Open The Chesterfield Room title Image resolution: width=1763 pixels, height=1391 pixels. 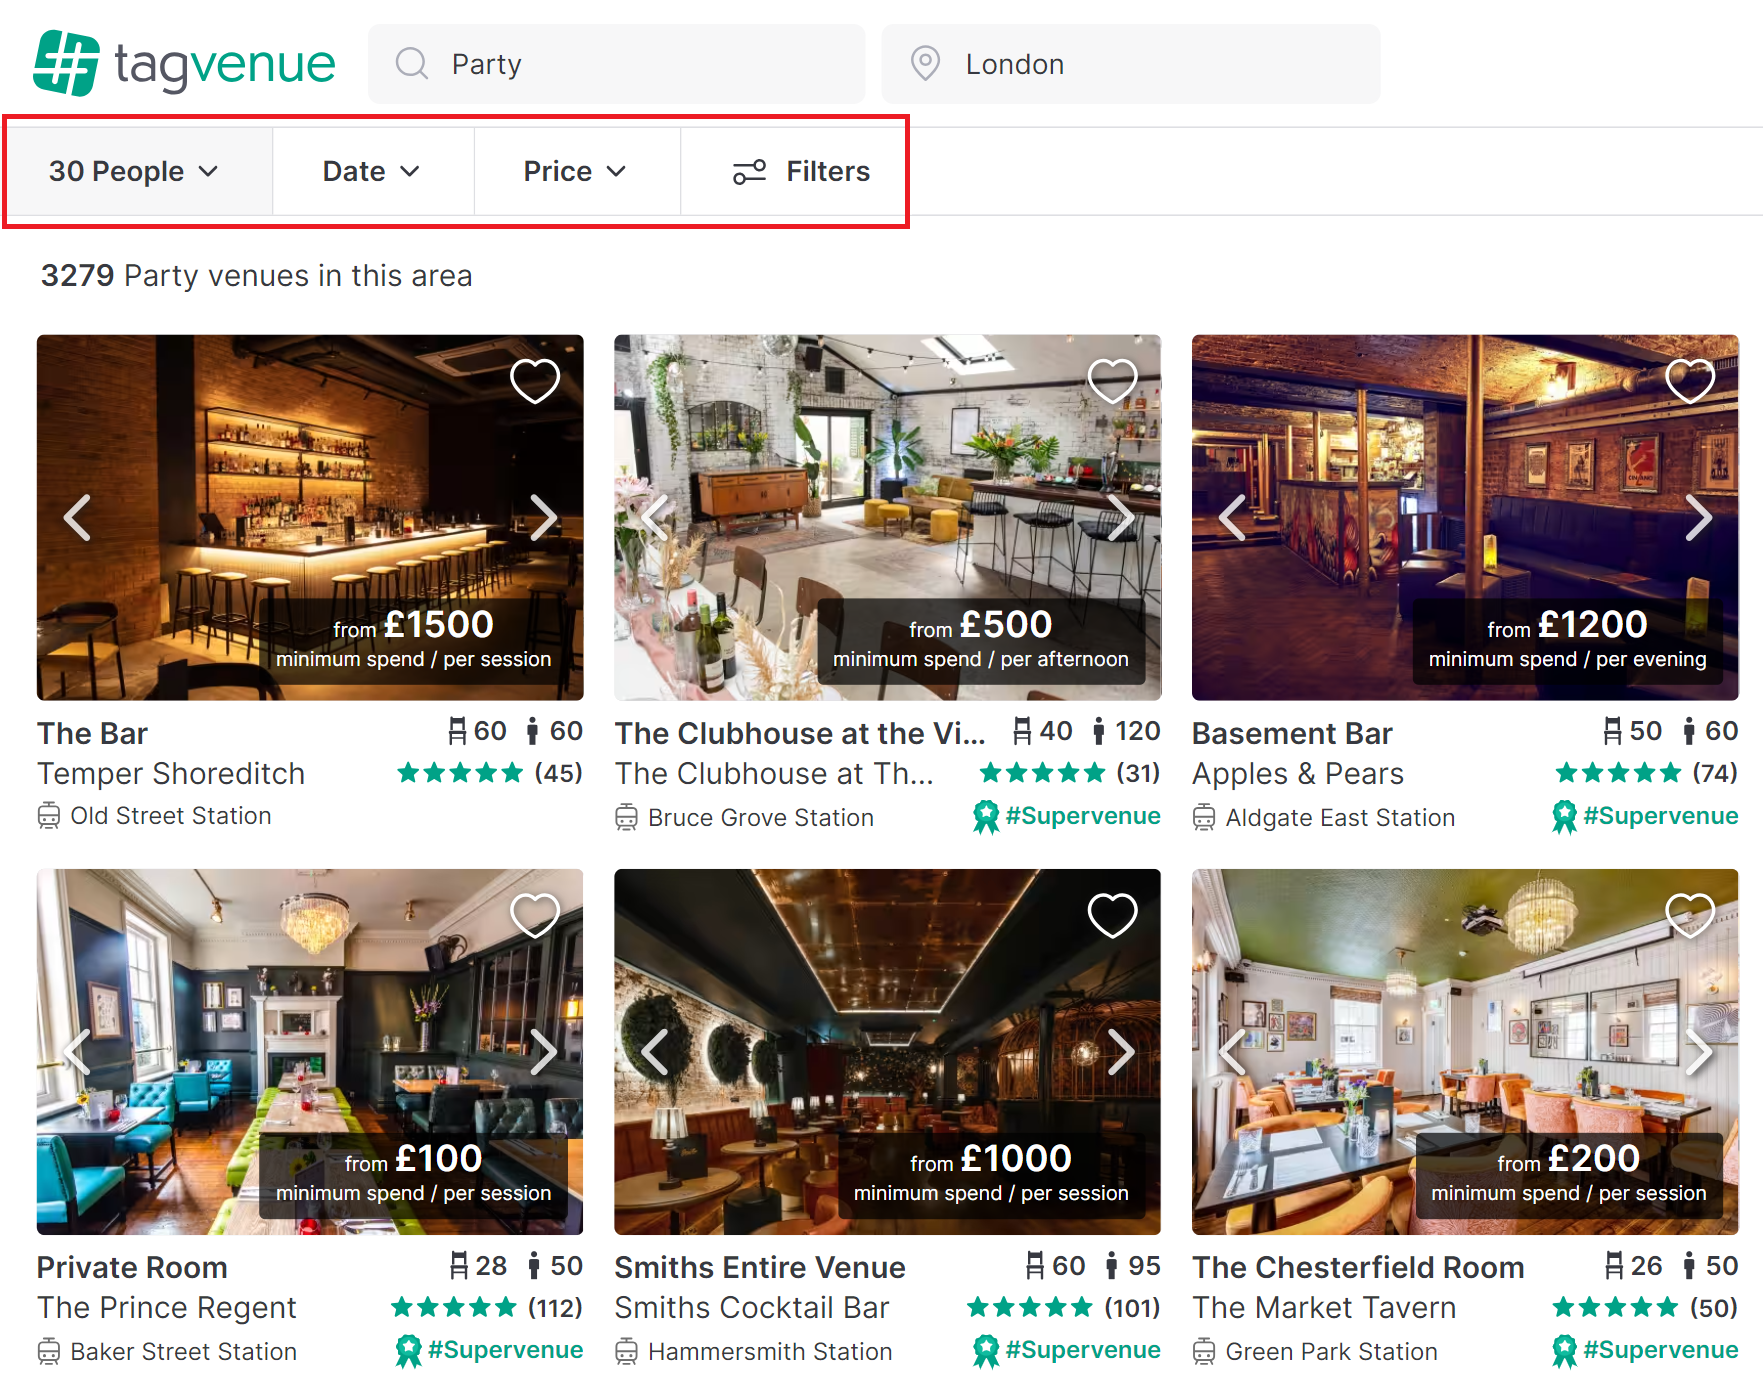tap(1358, 1267)
